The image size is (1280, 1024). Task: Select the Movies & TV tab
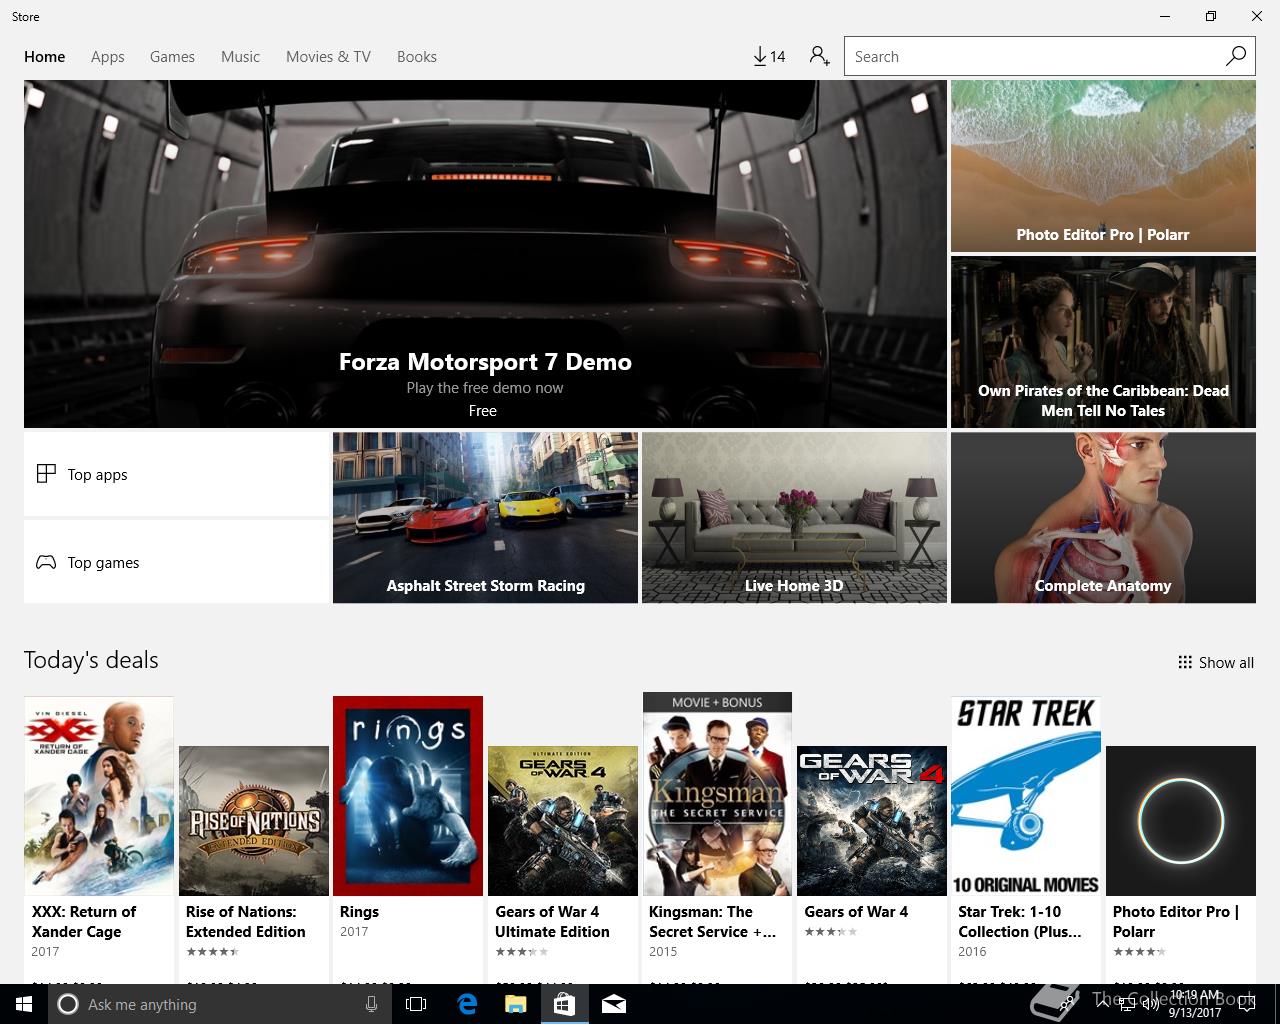[328, 57]
